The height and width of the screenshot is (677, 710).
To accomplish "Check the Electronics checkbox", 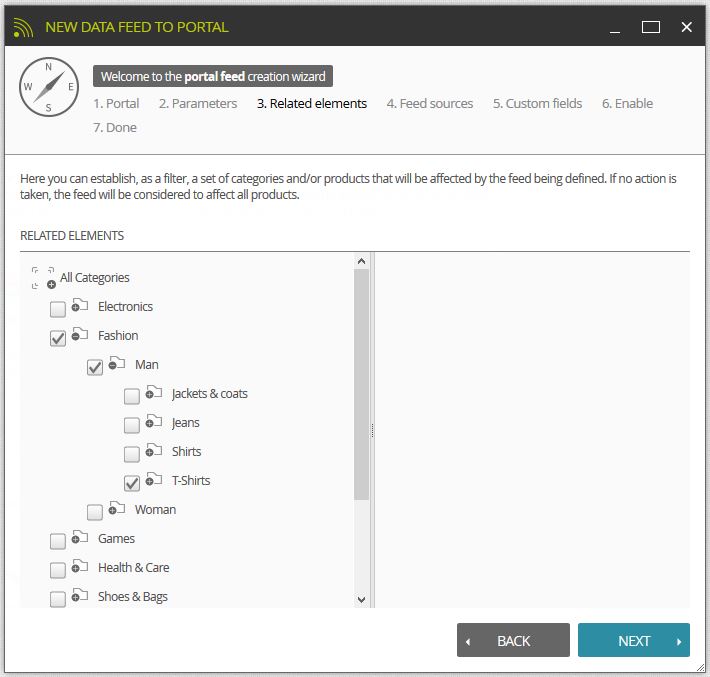I will [58, 309].
